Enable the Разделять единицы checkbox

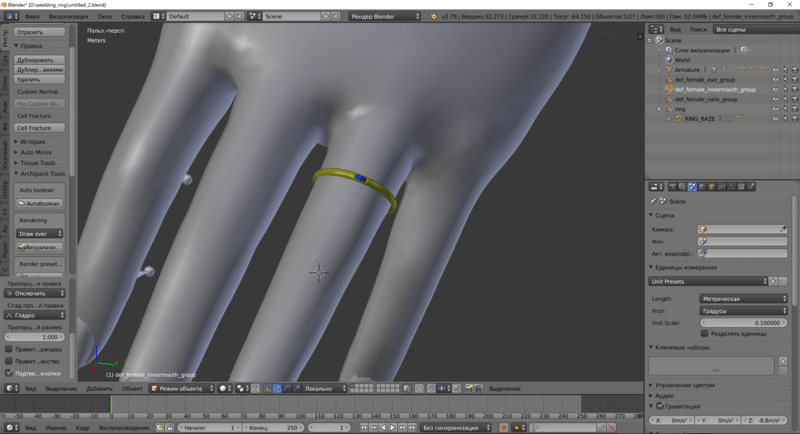tap(704, 333)
